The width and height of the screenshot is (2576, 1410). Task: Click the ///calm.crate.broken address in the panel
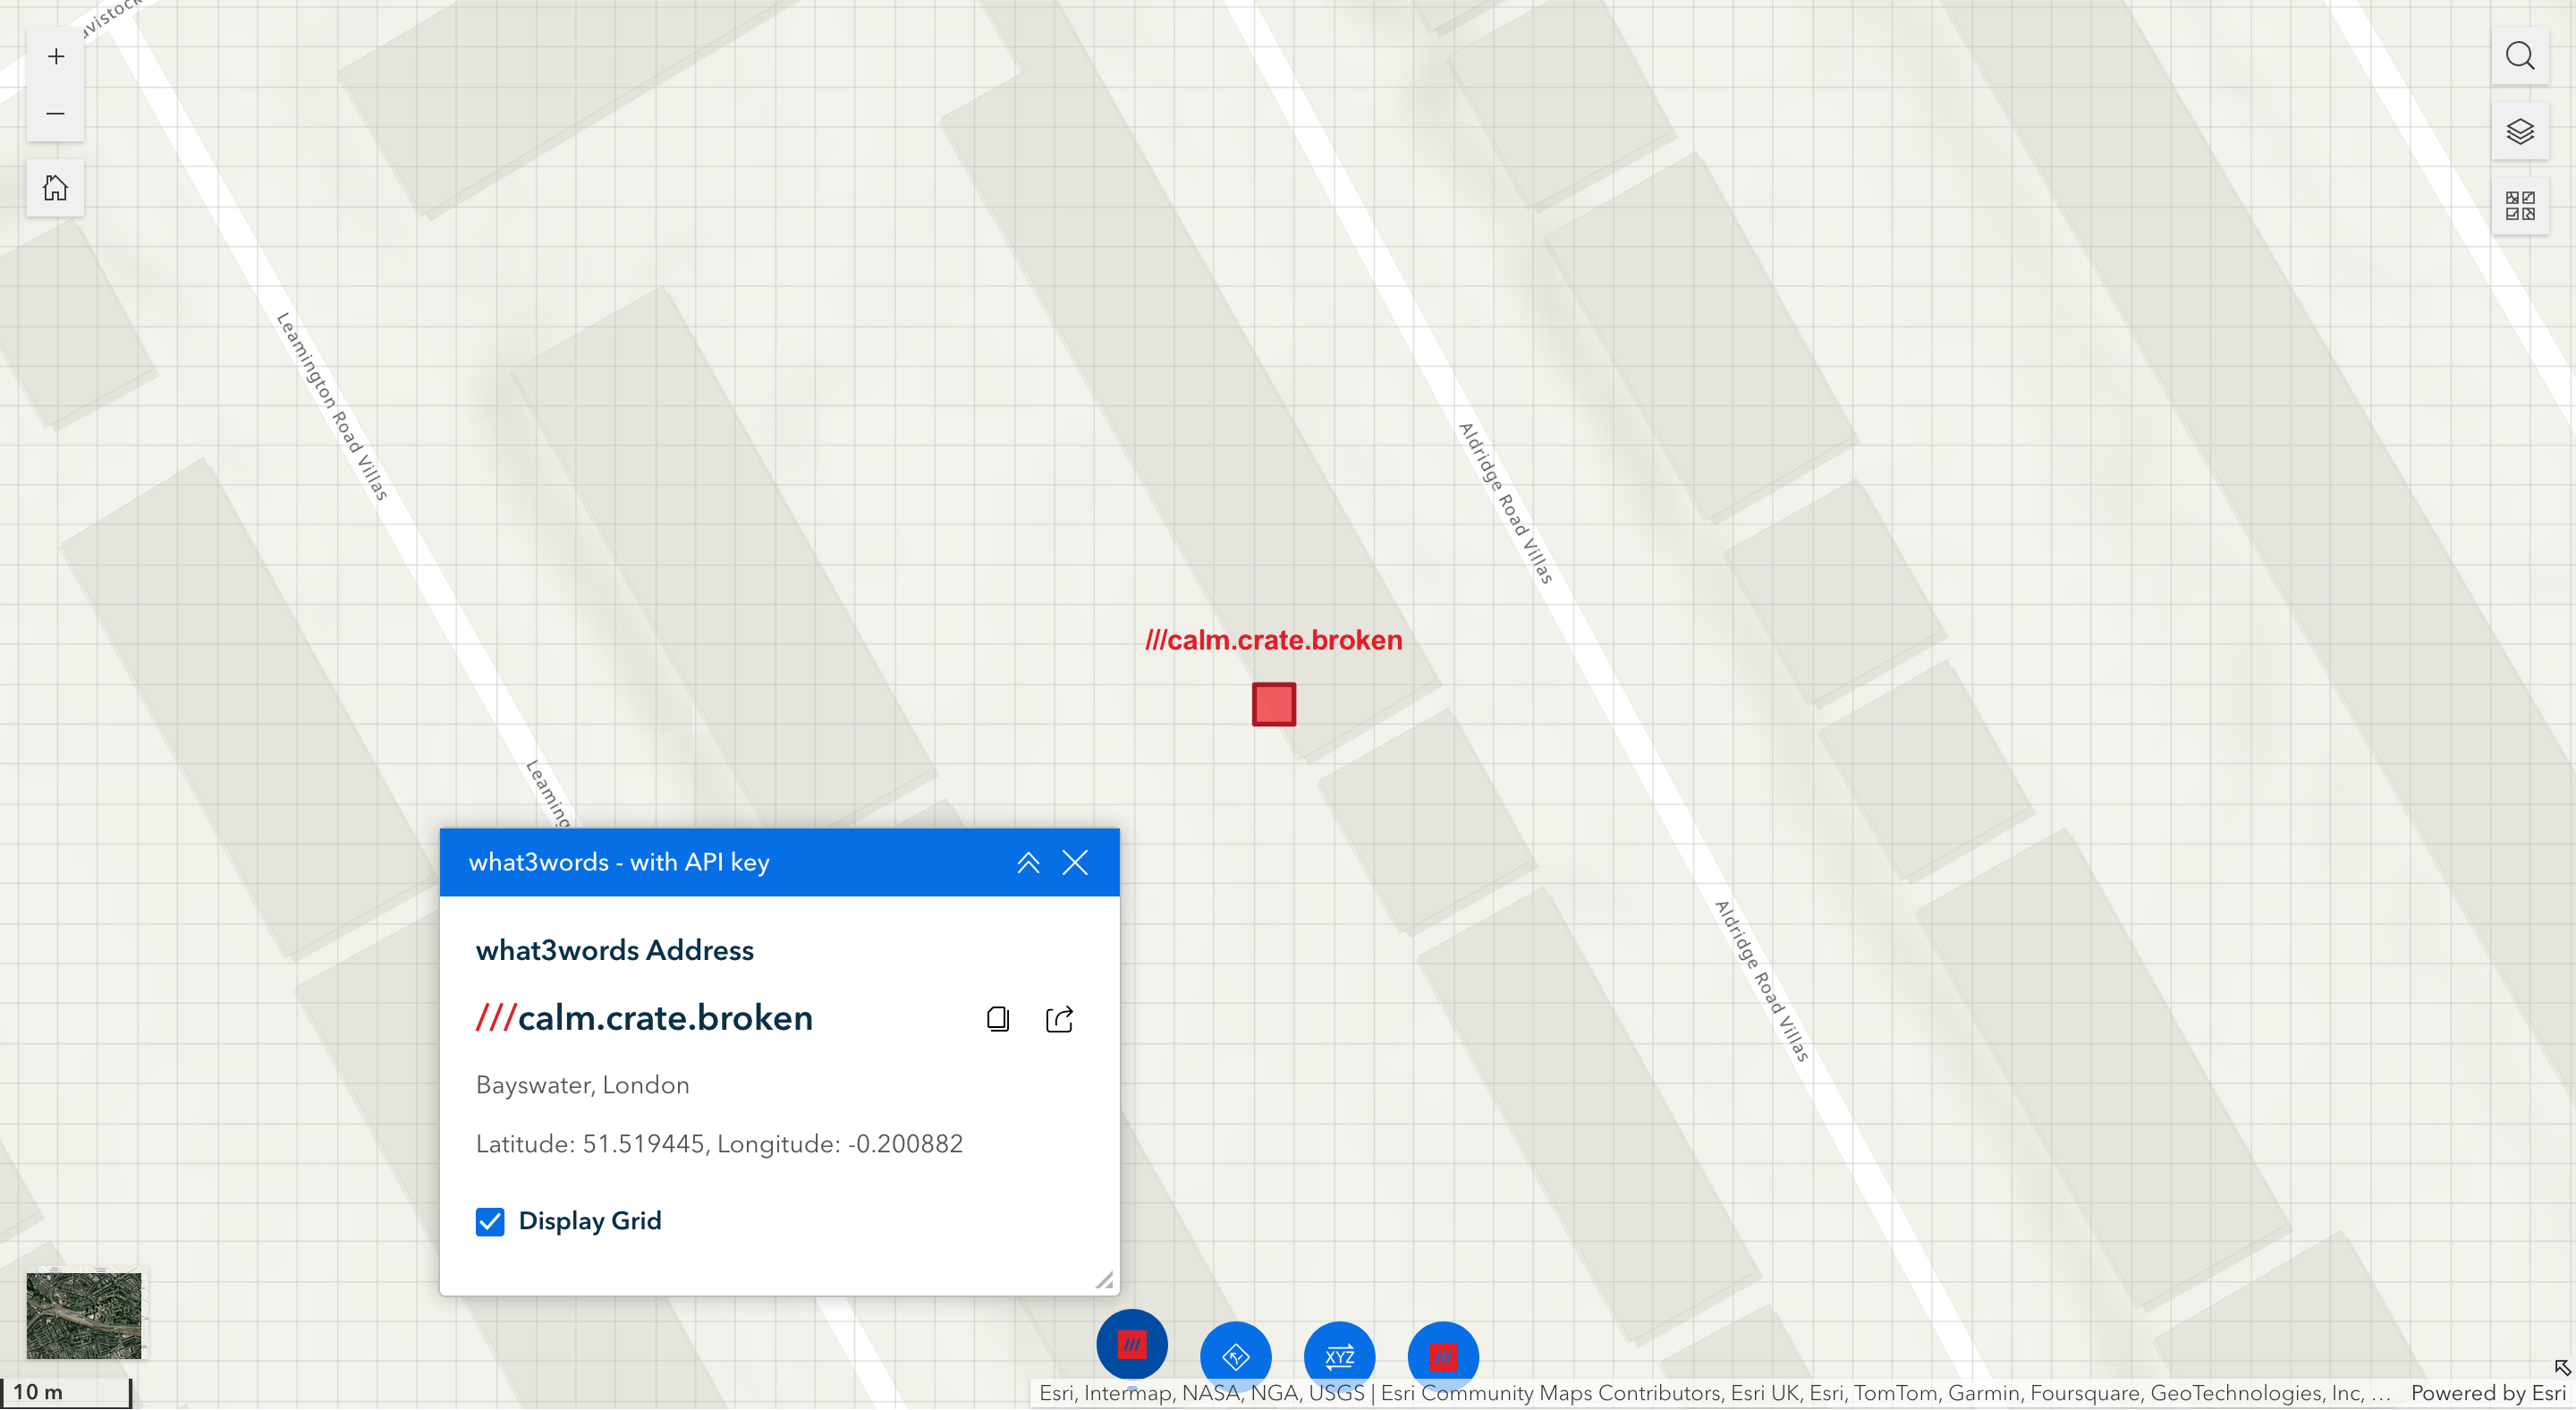(x=645, y=1018)
